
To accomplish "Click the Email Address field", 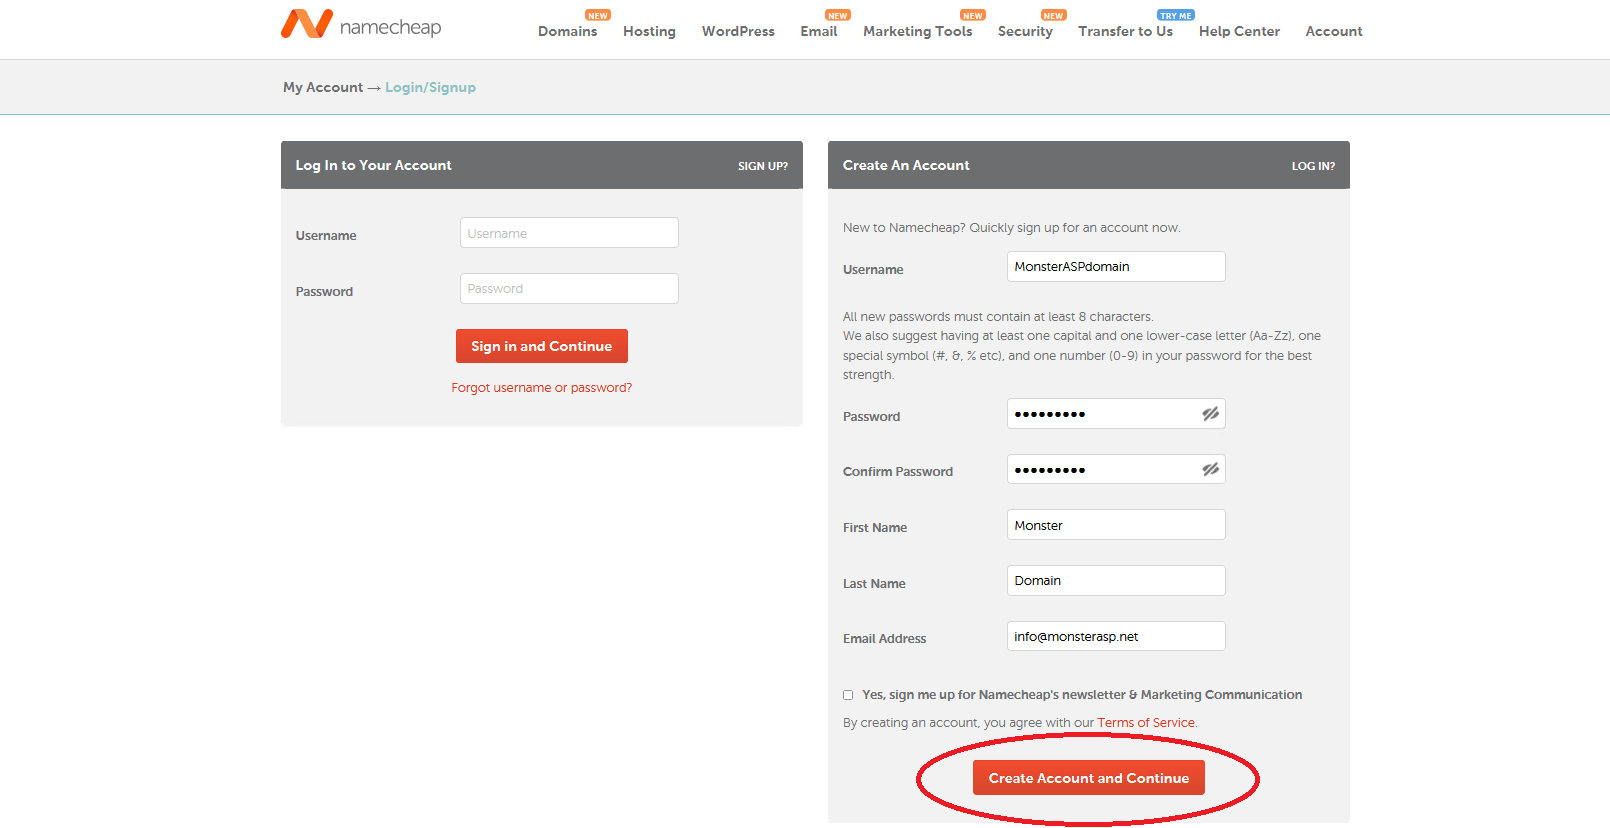I will [x=1116, y=636].
